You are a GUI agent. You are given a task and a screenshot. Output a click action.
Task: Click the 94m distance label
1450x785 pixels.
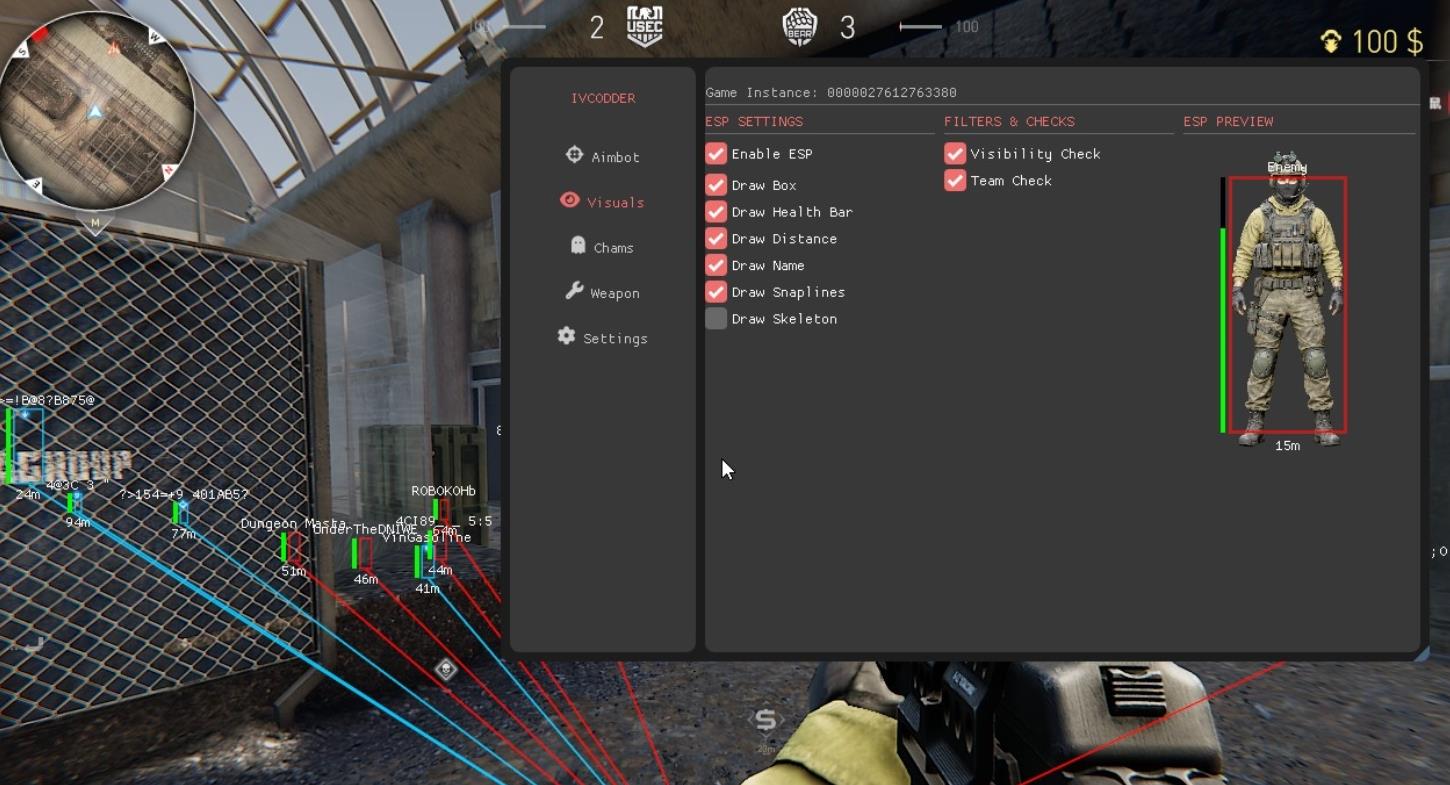(78, 523)
